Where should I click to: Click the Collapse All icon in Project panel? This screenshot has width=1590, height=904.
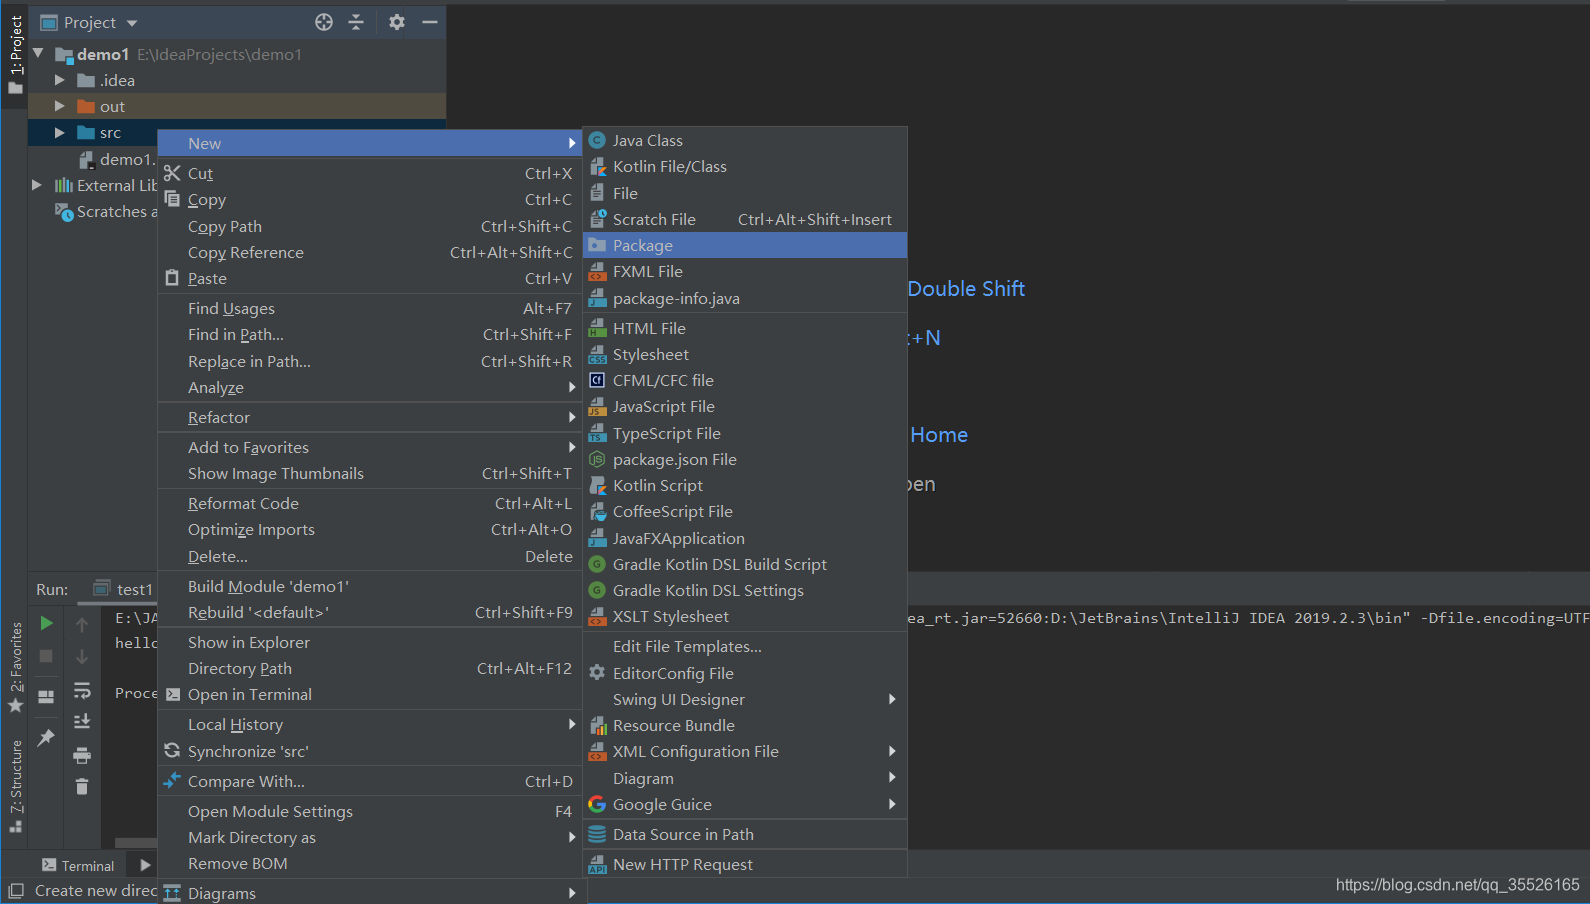pos(356,22)
